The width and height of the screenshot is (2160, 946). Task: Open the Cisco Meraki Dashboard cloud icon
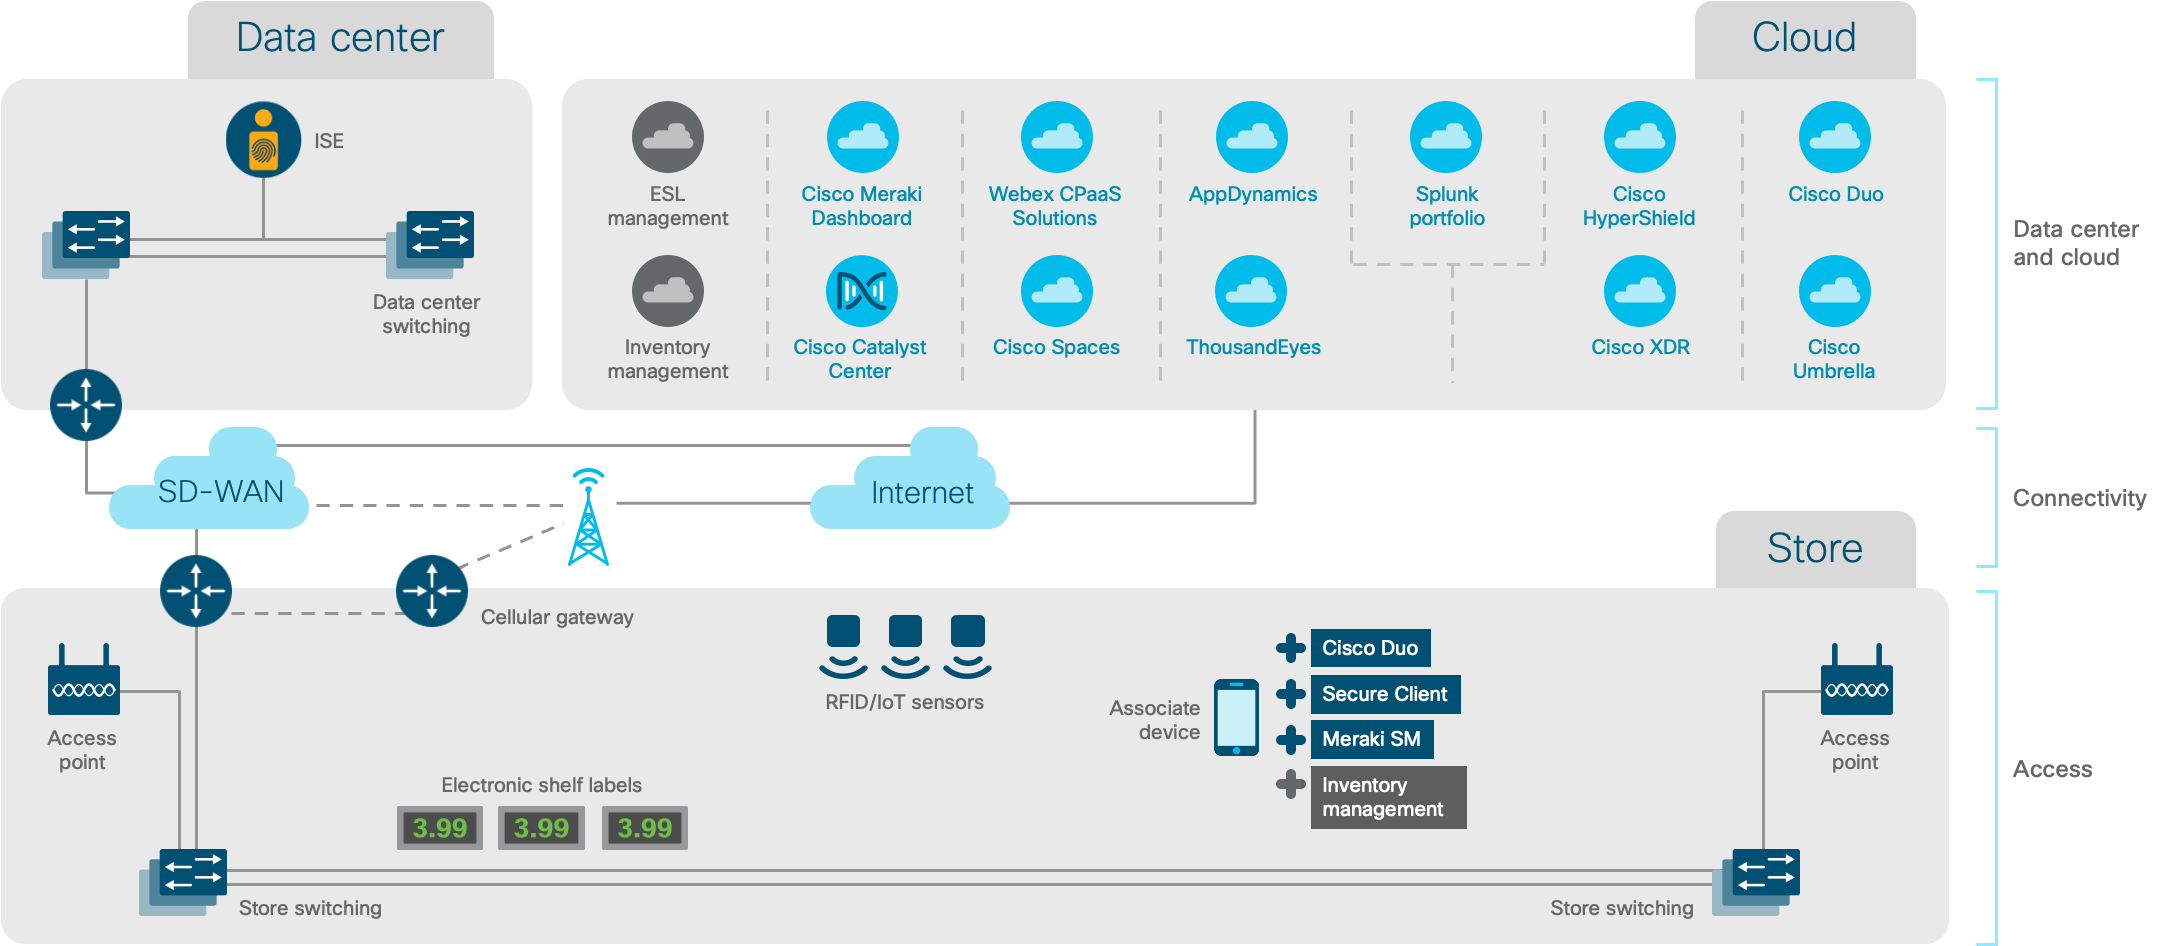click(x=862, y=137)
